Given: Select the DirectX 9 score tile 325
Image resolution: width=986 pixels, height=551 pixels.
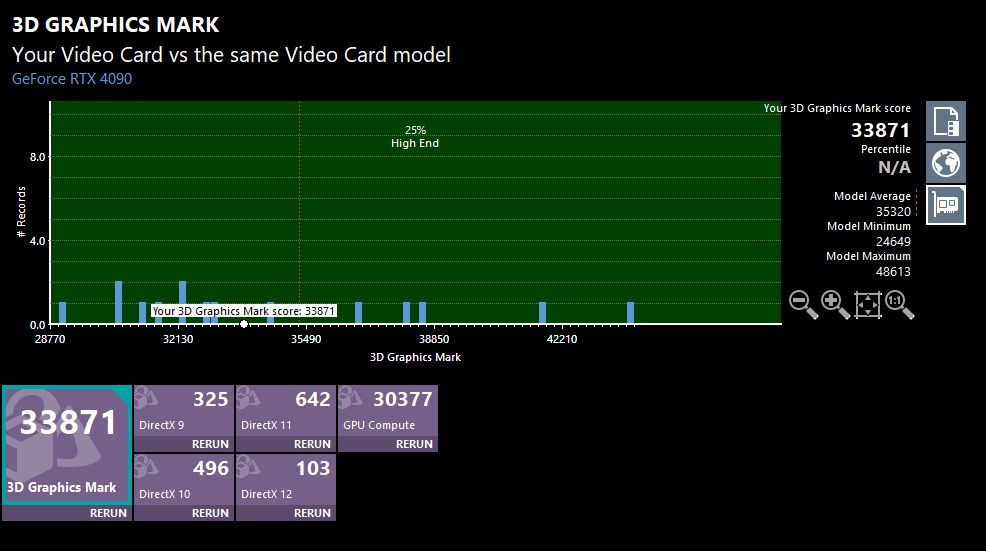Looking at the screenshot, I should click(184, 411).
